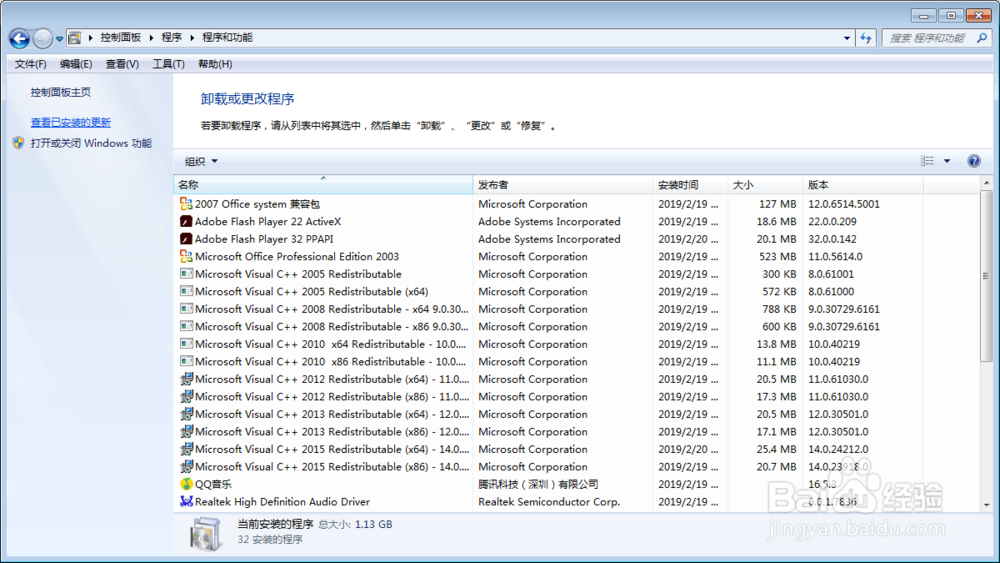Open the 工具(T) menu
The height and width of the screenshot is (563, 1000).
pos(168,64)
